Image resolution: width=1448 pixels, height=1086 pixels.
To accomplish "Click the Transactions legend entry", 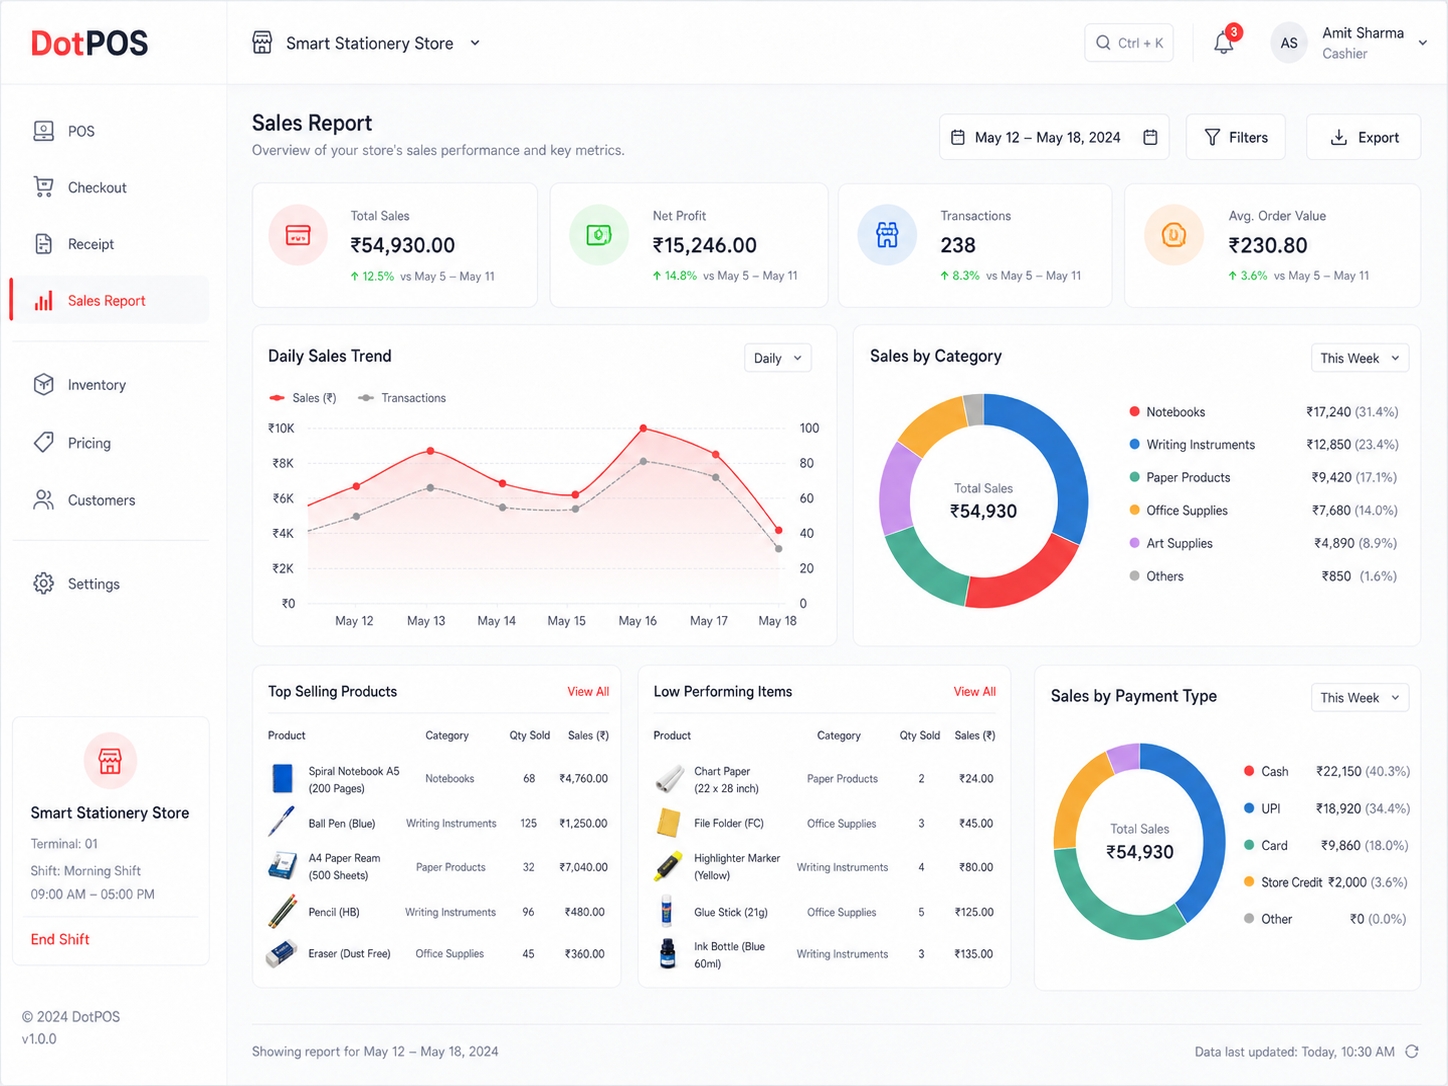I will tap(402, 398).
